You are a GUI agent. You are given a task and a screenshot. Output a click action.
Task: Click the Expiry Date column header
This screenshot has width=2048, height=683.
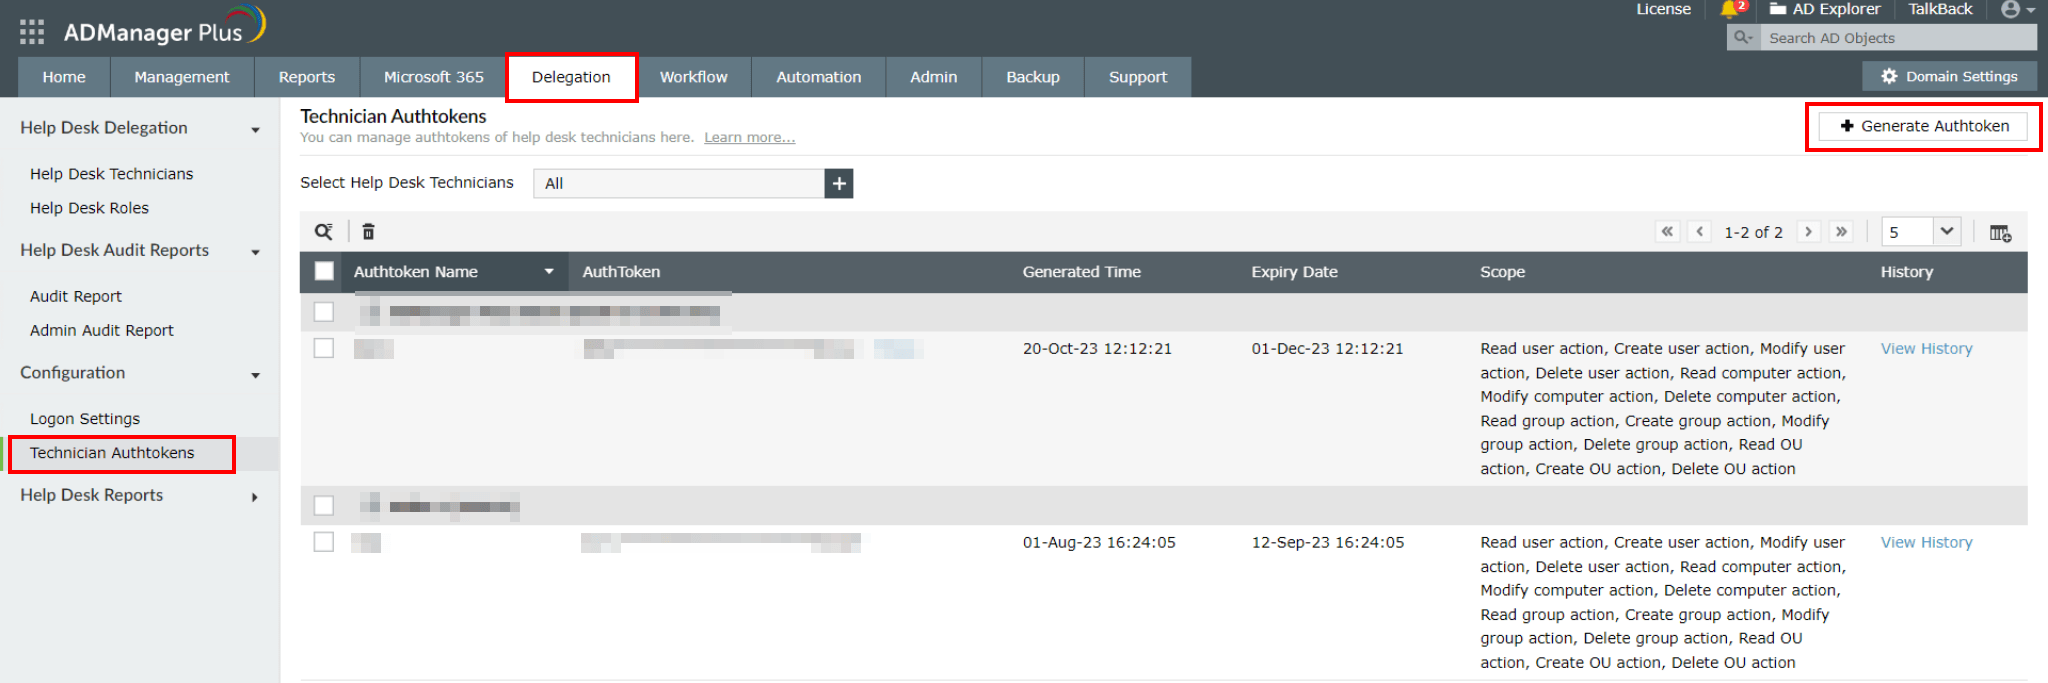(1294, 272)
